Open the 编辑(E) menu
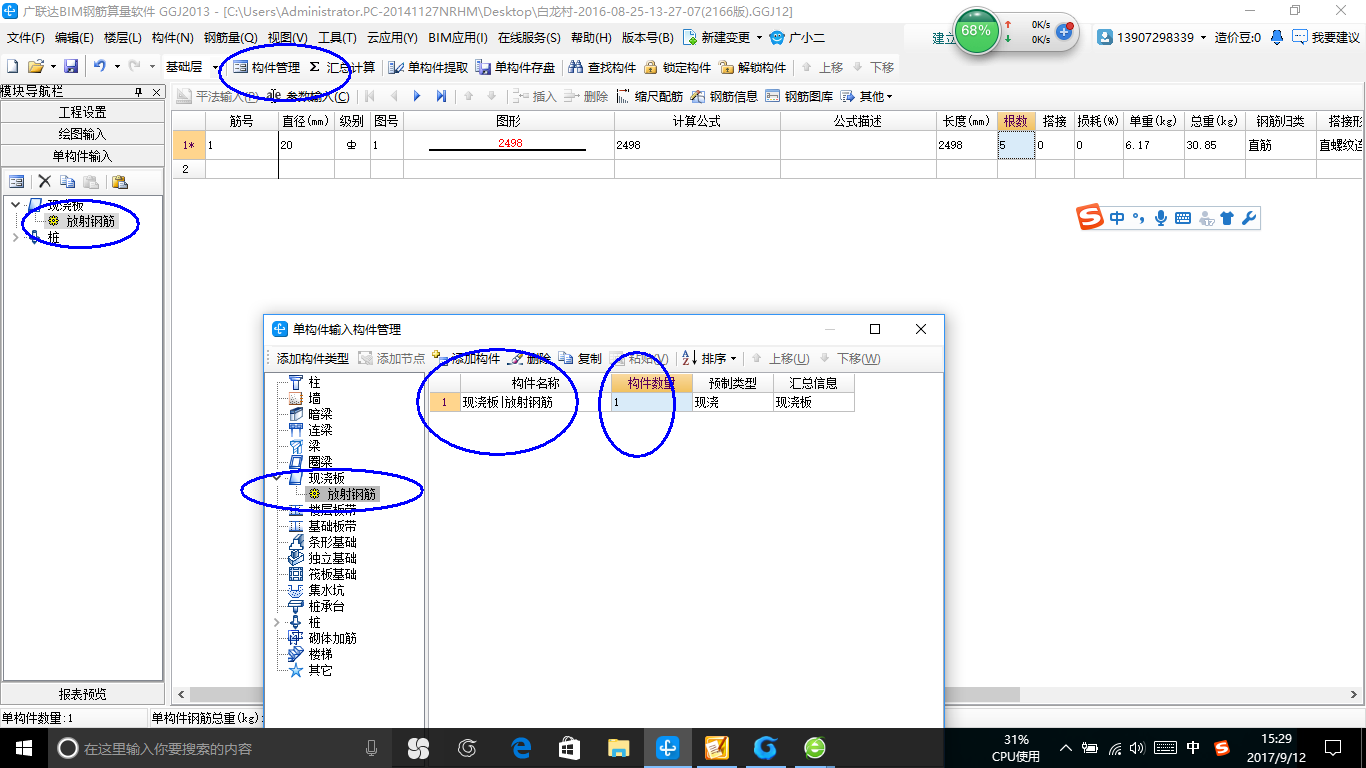The image size is (1366, 768). [x=74, y=37]
